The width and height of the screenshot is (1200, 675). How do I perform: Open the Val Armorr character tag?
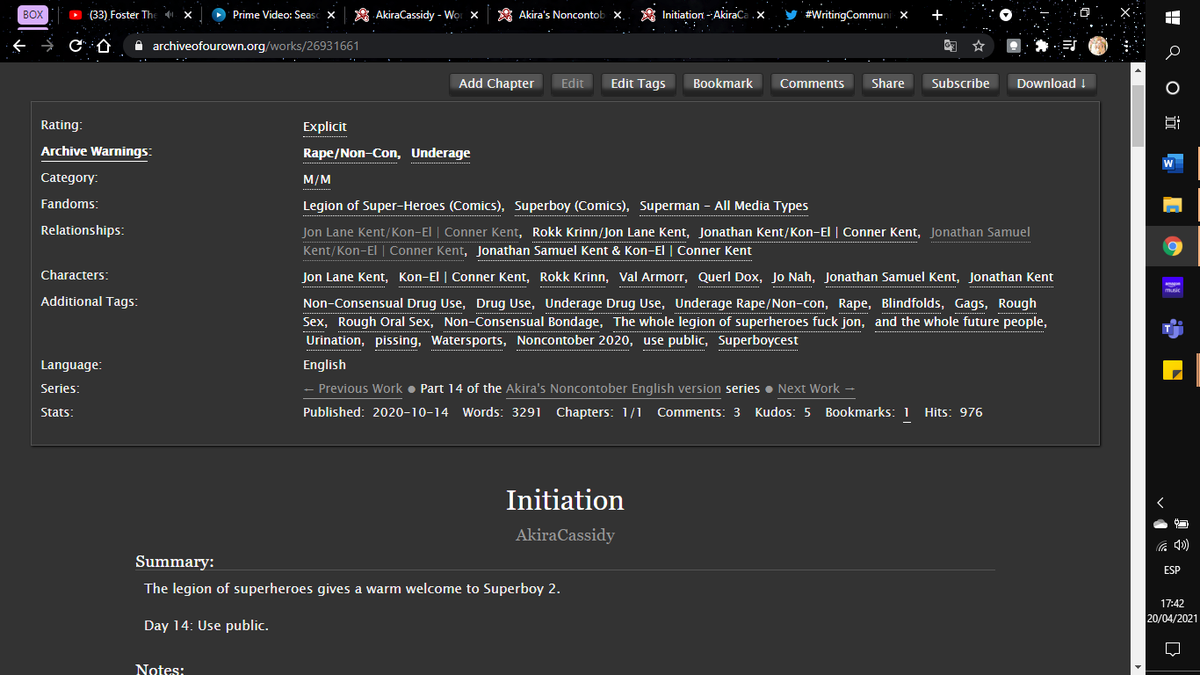(x=653, y=277)
